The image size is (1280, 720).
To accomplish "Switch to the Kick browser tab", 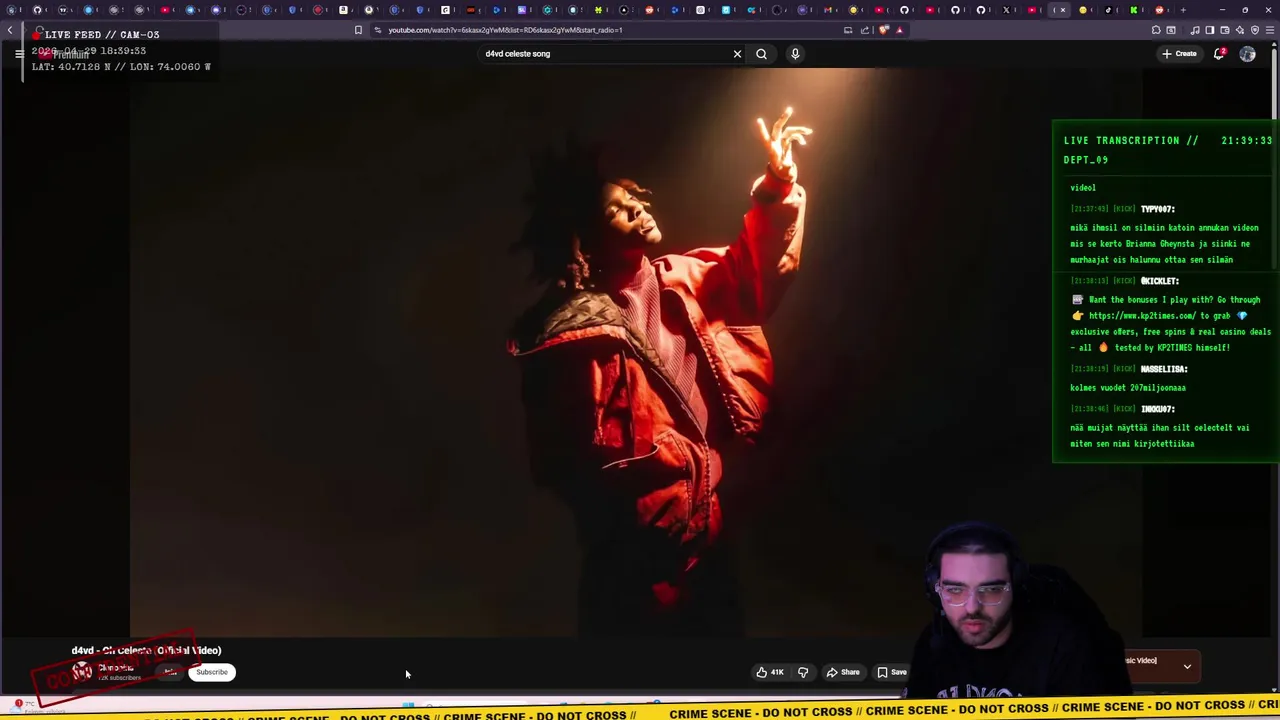I will pos(1134,10).
